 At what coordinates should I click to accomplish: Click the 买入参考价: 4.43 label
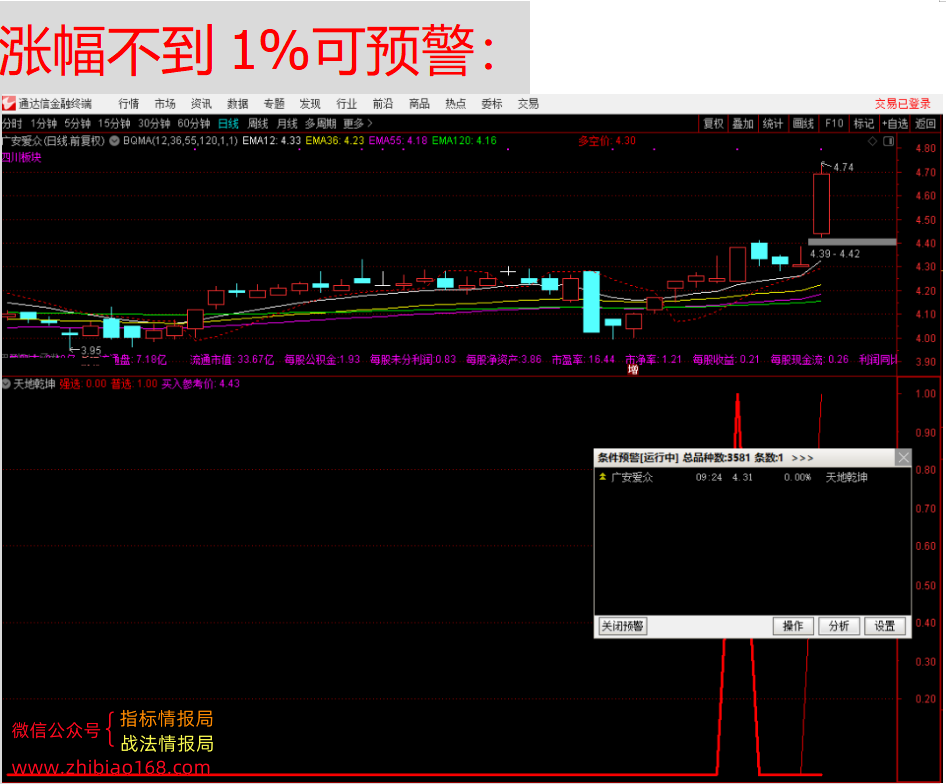pos(200,384)
